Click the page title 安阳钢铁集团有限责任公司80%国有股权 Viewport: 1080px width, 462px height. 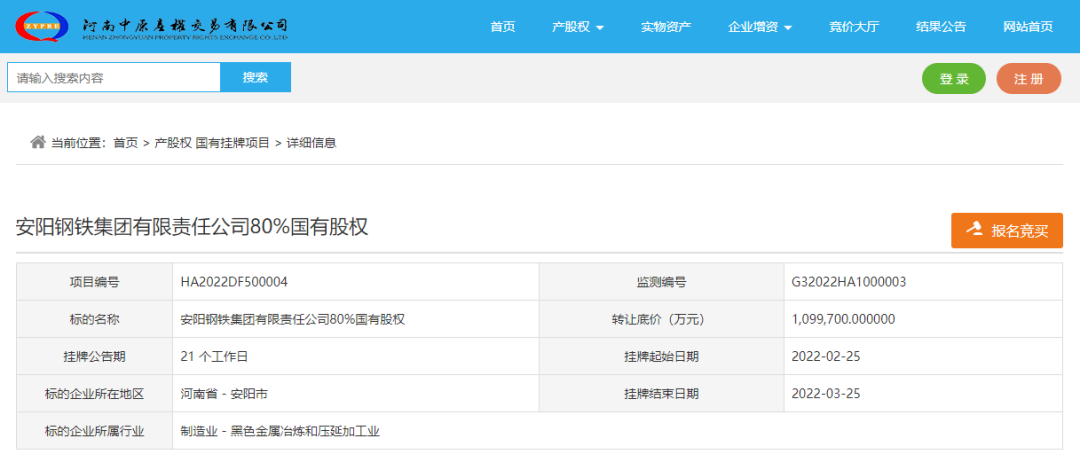192,227
